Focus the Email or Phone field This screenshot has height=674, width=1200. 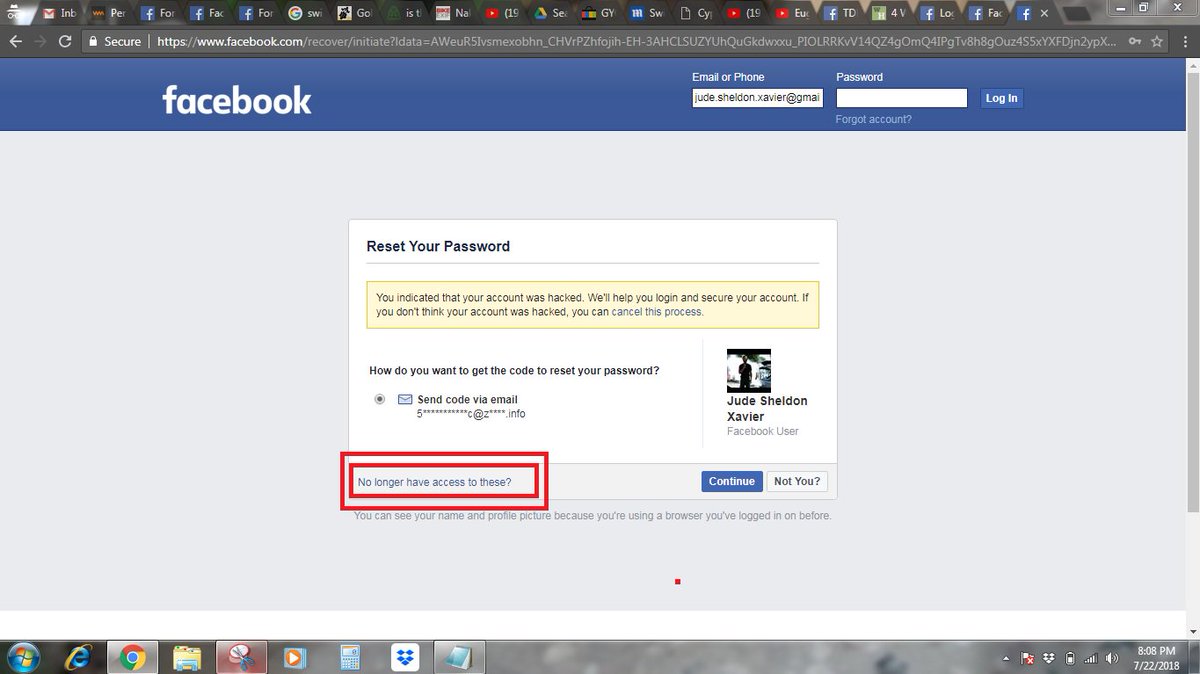coord(757,98)
